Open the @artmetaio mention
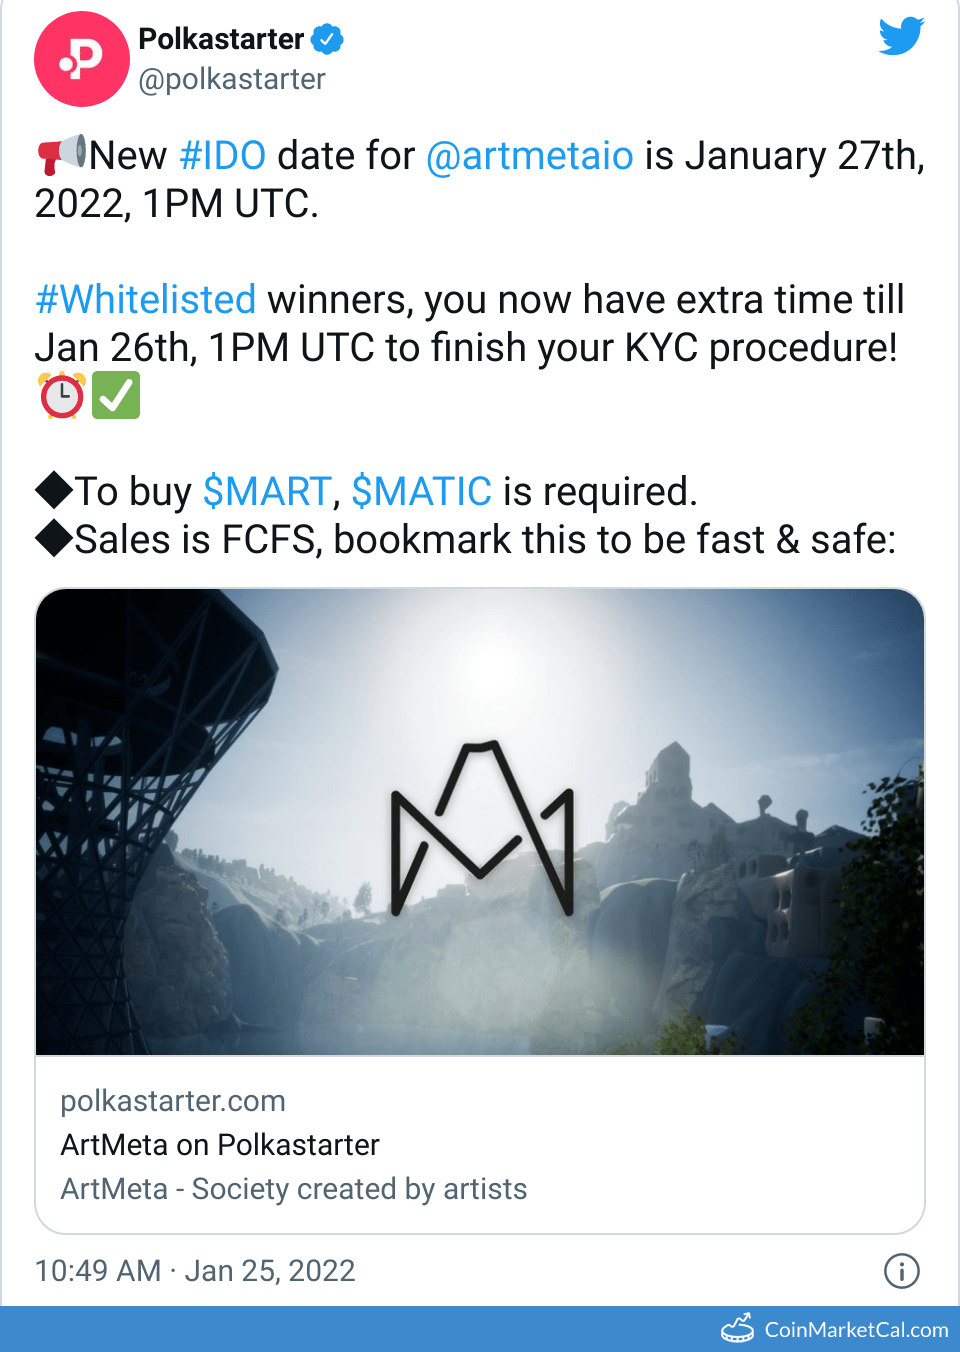The width and height of the screenshot is (960, 1352). [530, 156]
